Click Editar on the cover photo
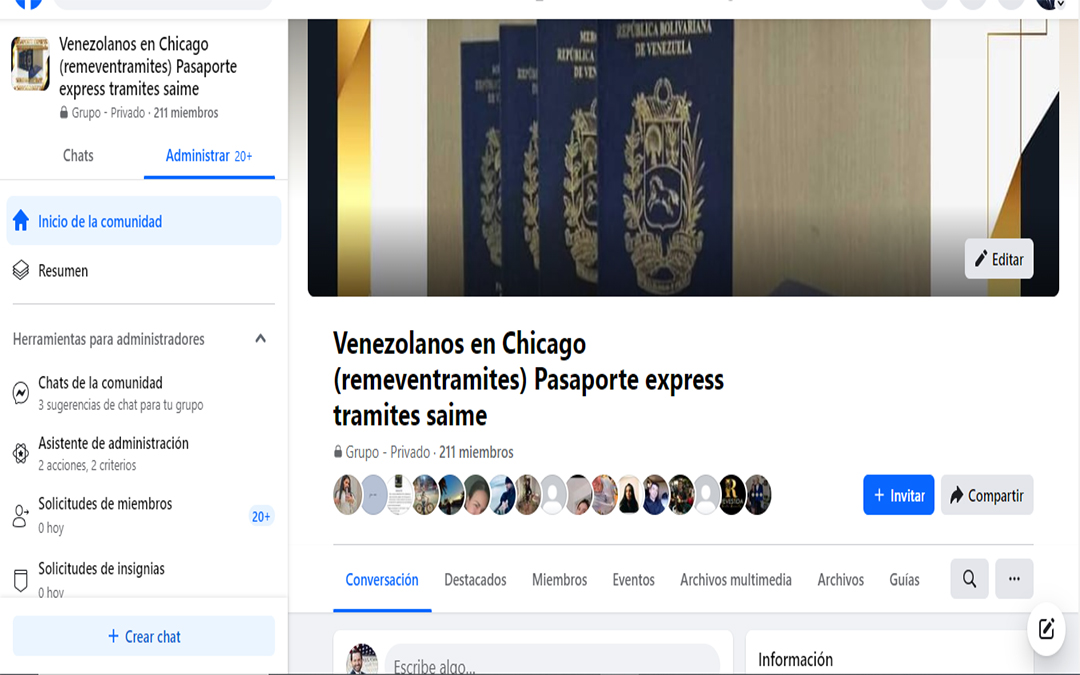The width and height of the screenshot is (1080, 675). [999, 259]
